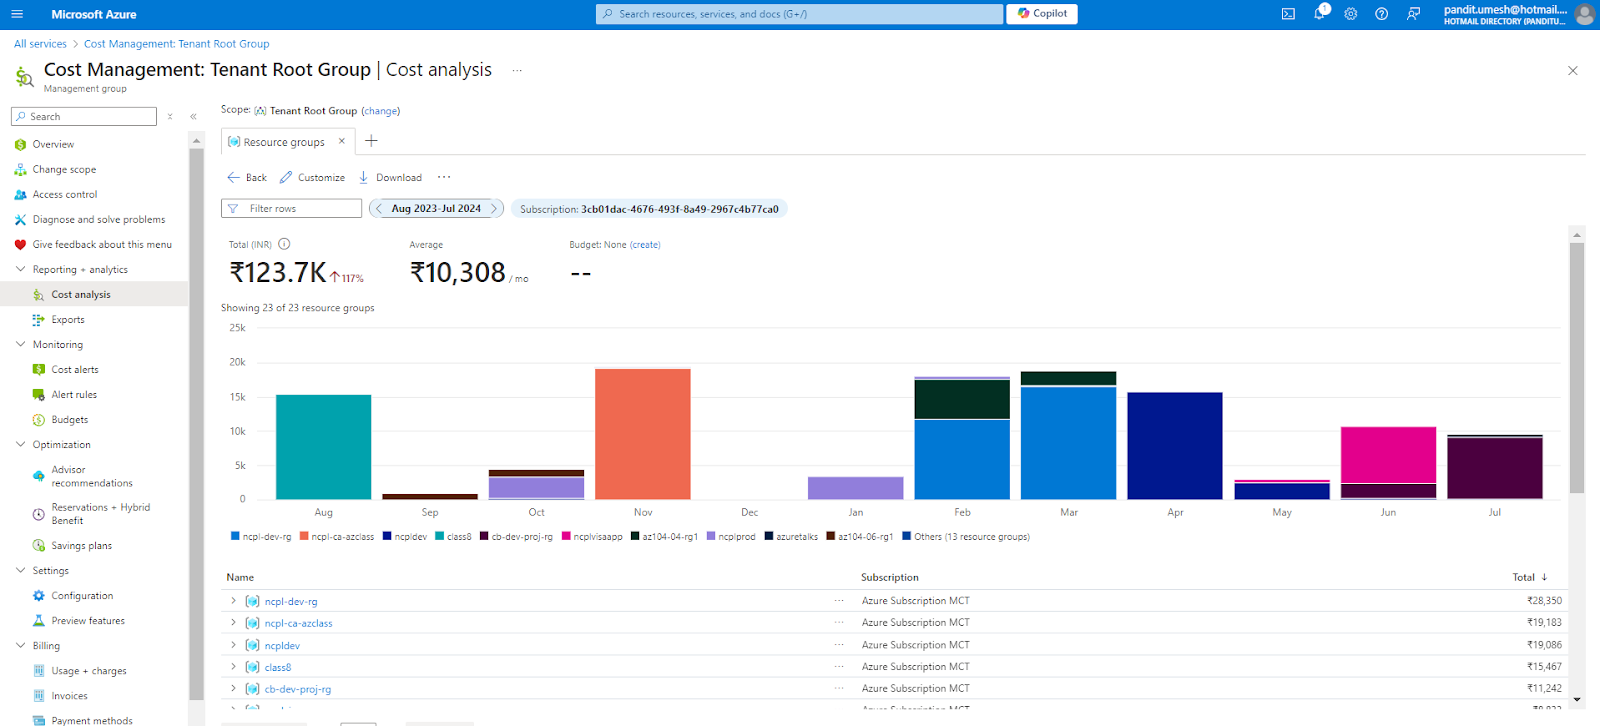Collapse the left navigation pane

pyautogui.click(x=193, y=117)
